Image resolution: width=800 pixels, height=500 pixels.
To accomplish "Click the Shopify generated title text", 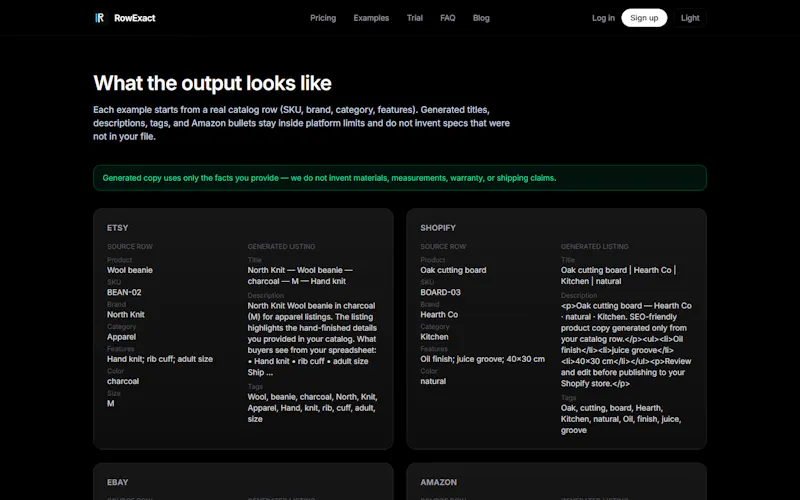I will coord(618,276).
